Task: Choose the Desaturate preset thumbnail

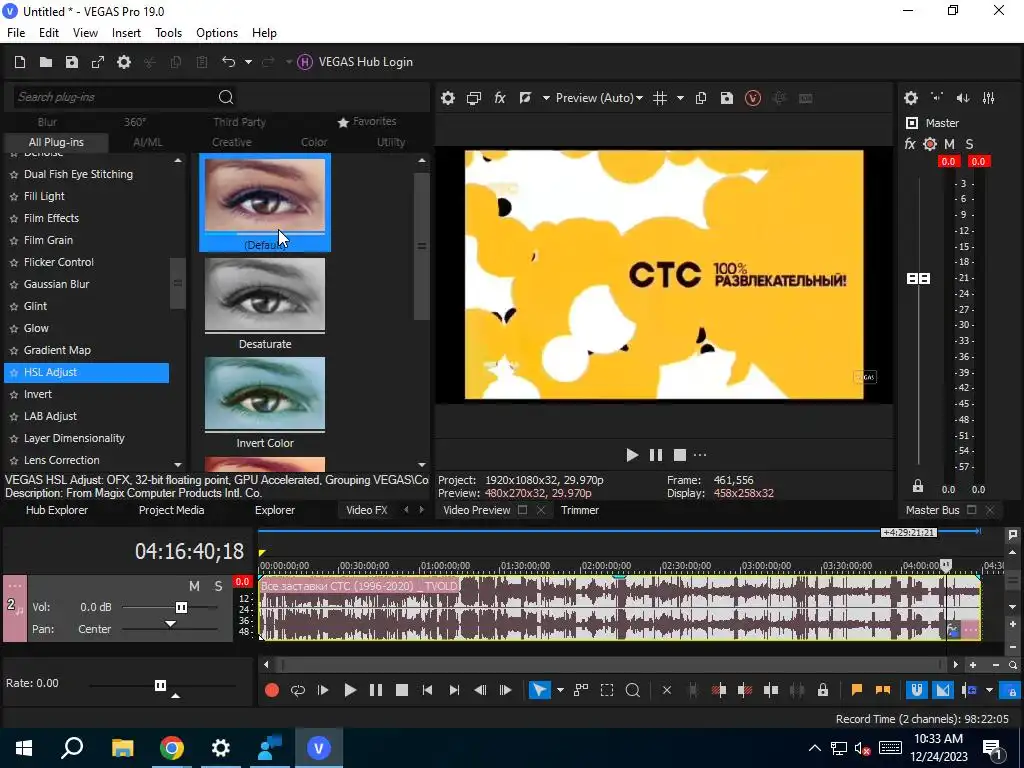Action: point(264,295)
